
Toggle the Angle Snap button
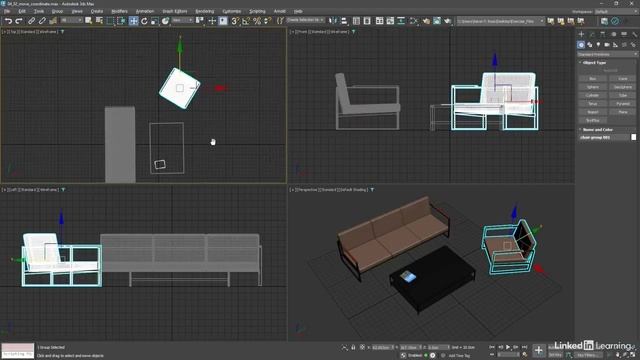tap(246, 20)
